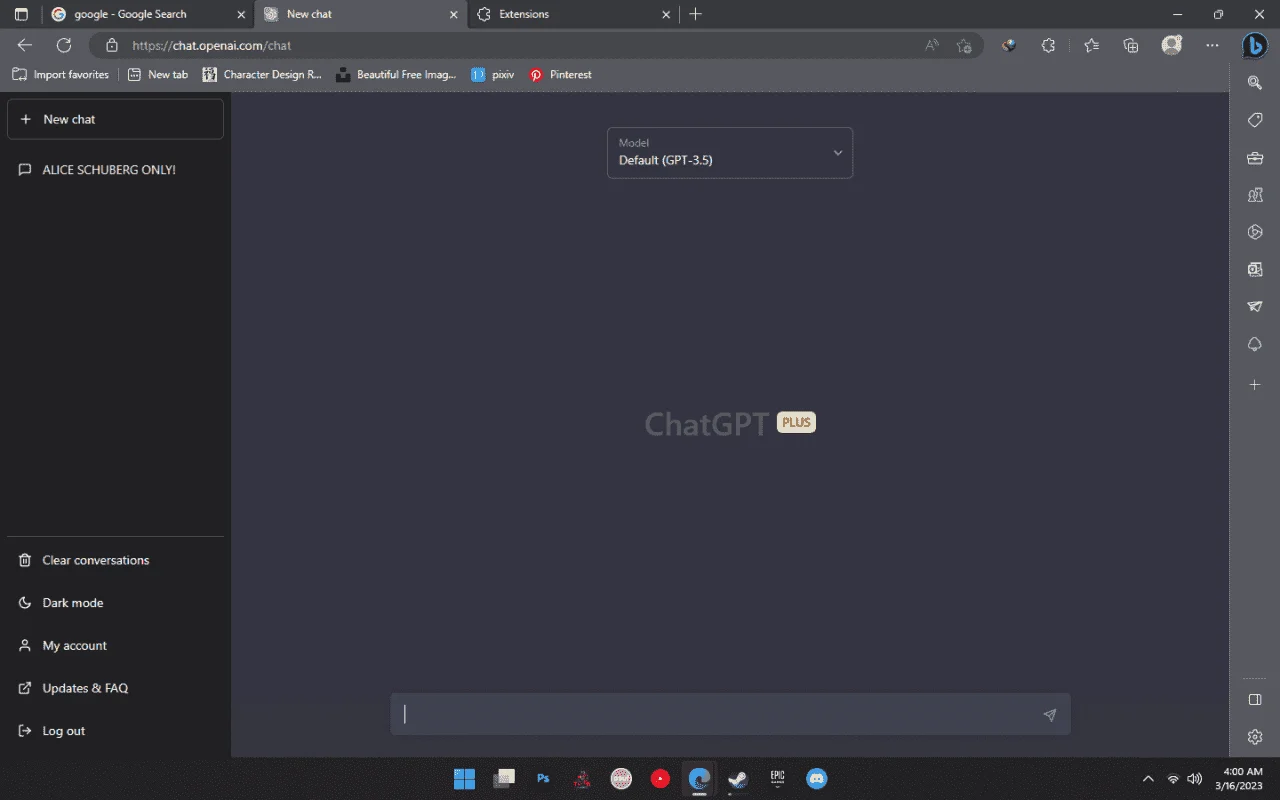Open Edge sidebar Microsoft 365 icon

[x=1255, y=232]
